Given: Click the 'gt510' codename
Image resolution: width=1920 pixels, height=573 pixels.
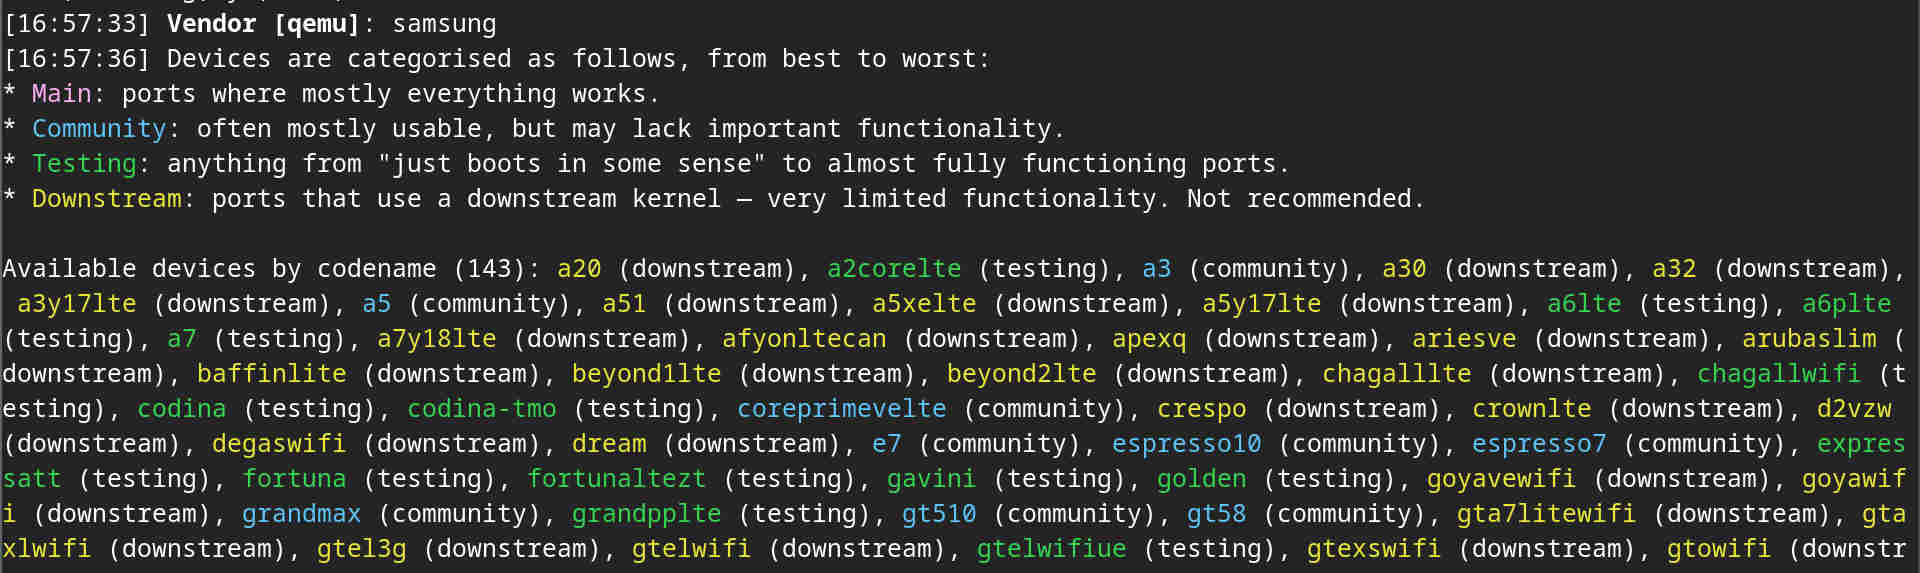Looking at the screenshot, I should [939, 514].
